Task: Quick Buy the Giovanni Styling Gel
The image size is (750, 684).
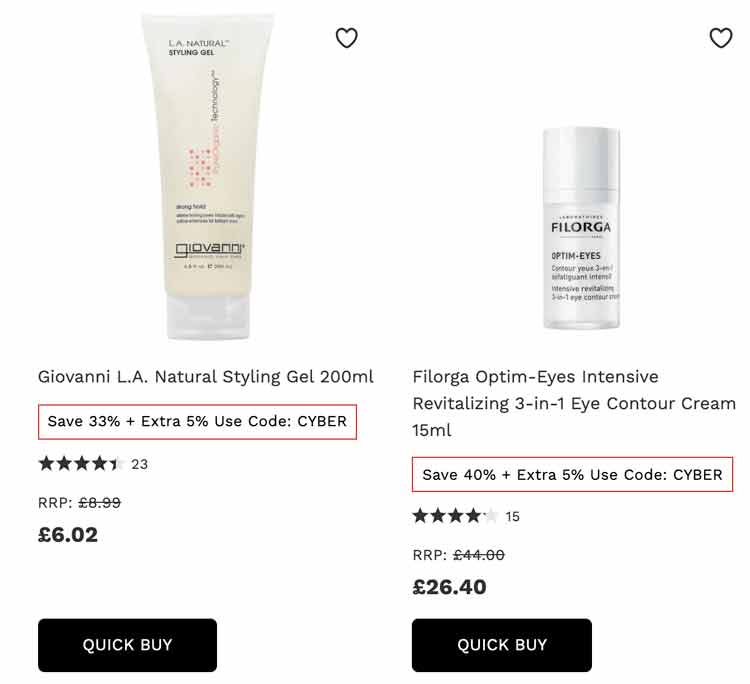Action: (x=127, y=645)
